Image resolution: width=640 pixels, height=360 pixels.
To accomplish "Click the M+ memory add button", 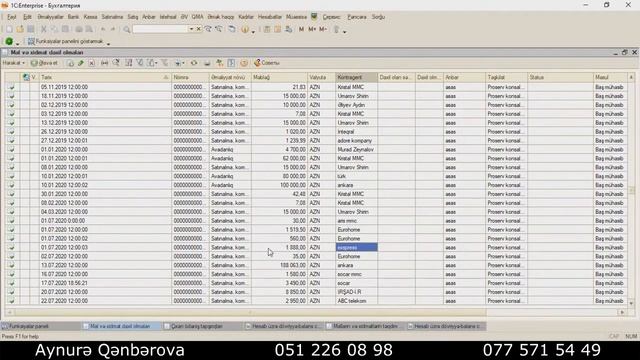I will pyautogui.click(x=312, y=29).
